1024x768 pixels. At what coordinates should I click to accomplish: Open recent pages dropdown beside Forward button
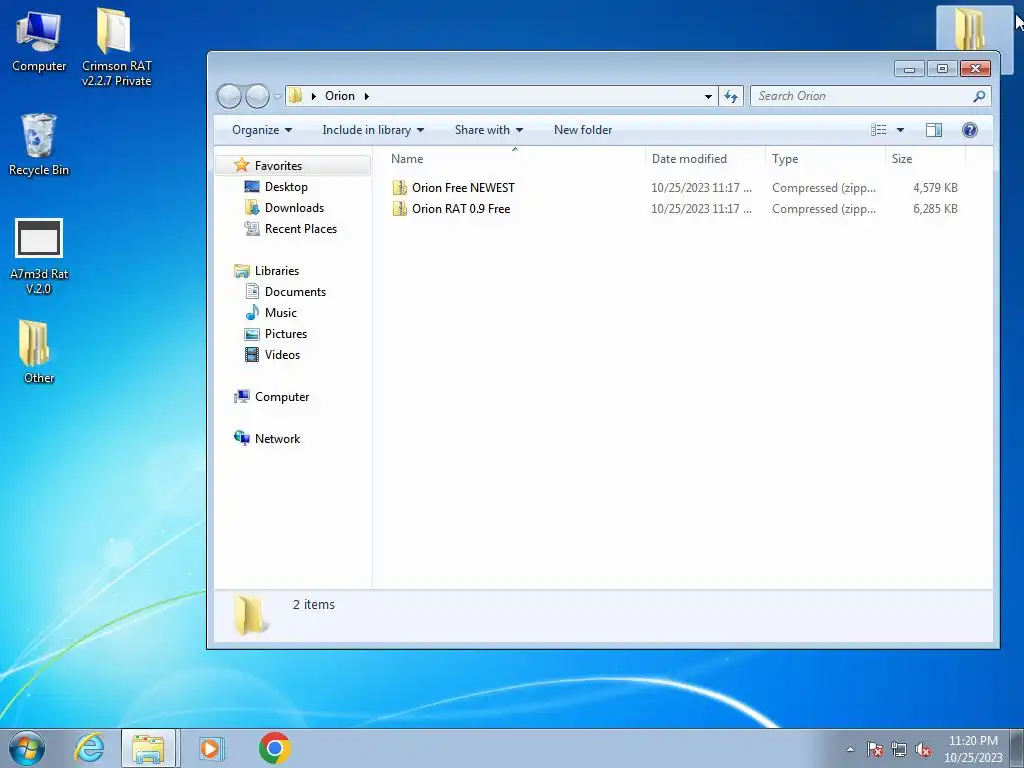(277, 97)
